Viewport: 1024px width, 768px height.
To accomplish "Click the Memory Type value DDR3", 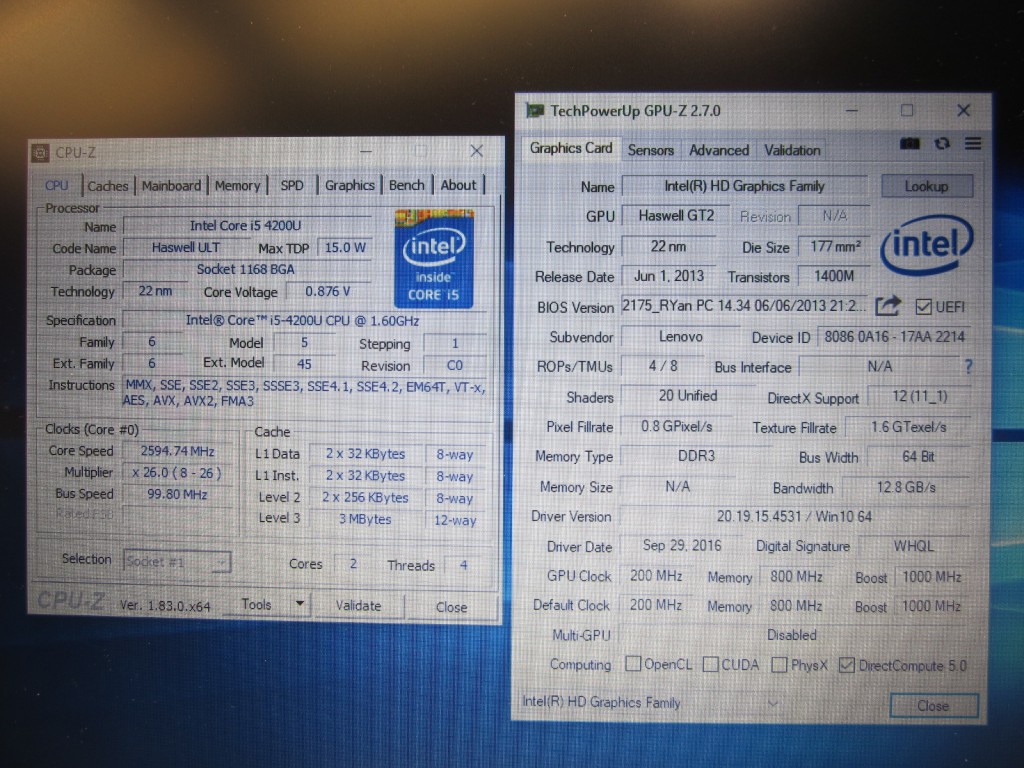I will point(696,456).
